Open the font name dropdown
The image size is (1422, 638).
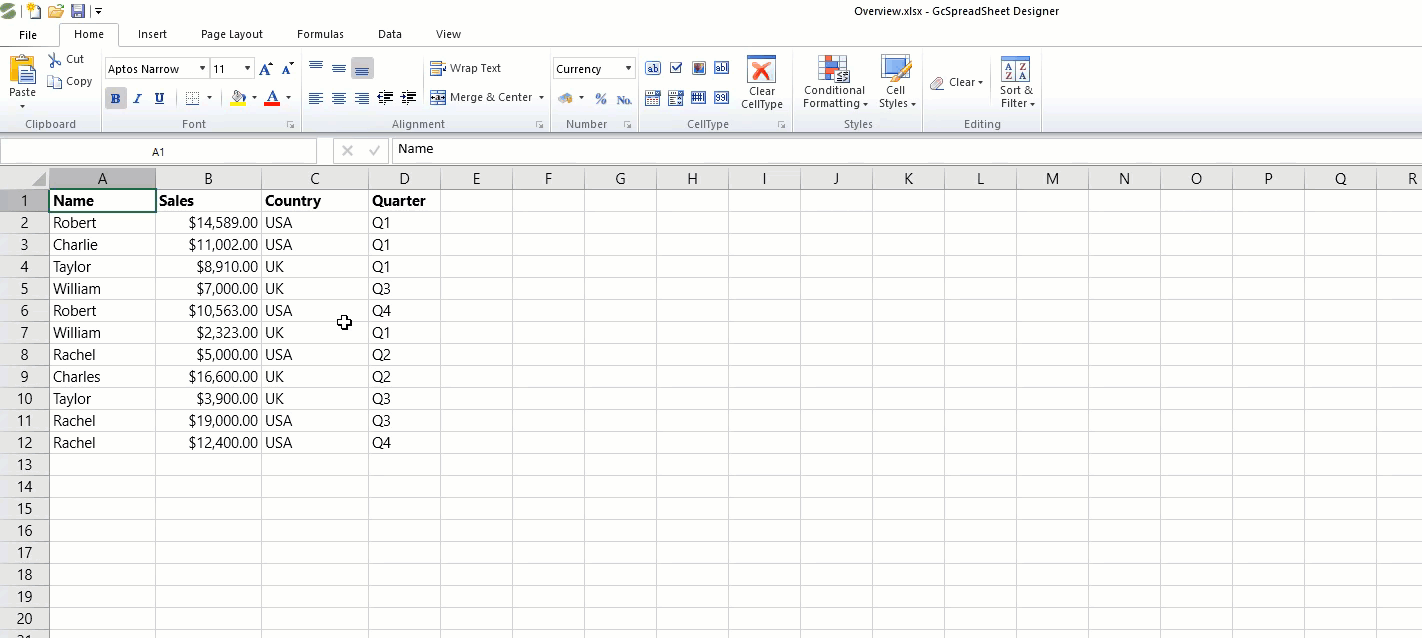click(201, 69)
